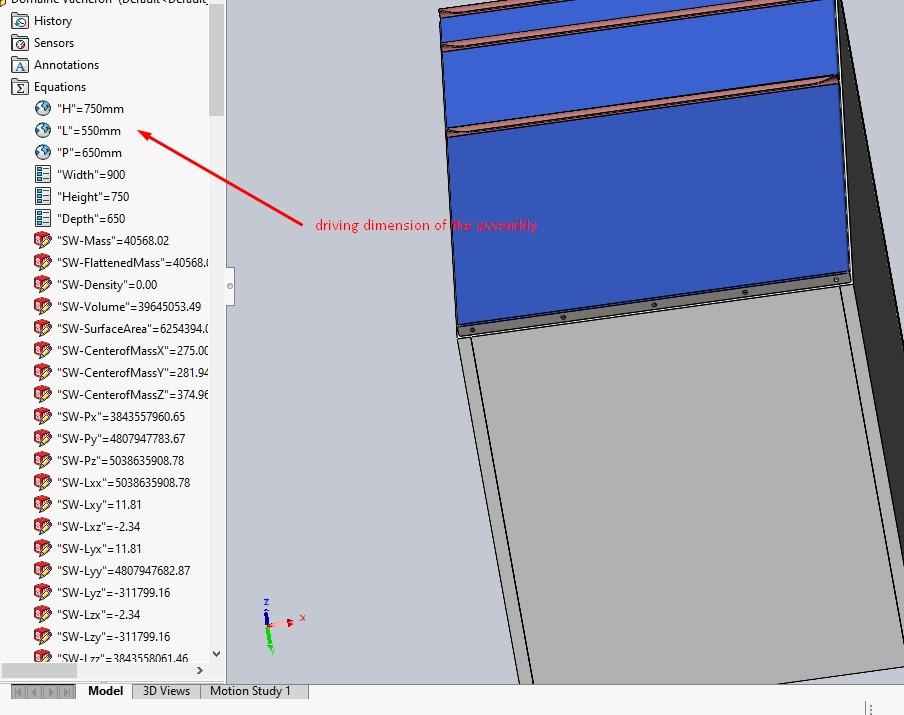904x715 pixels.
Task: Click the equation icon beside "Depth"=650
Action: pos(43,218)
